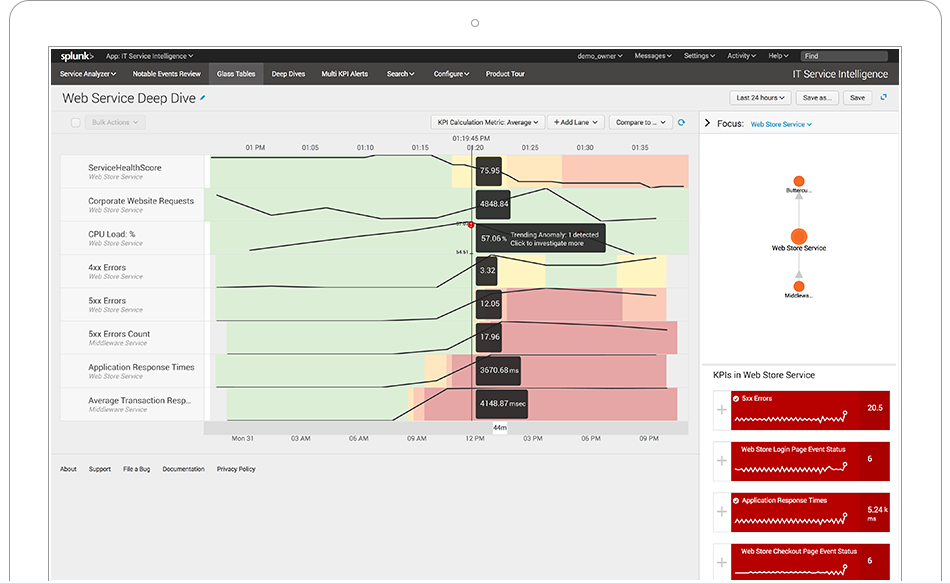Viewport: 950px width, 584px height.
Task: Click the red anomaly marker on CPU Load lane
Action: click(471, 225)
